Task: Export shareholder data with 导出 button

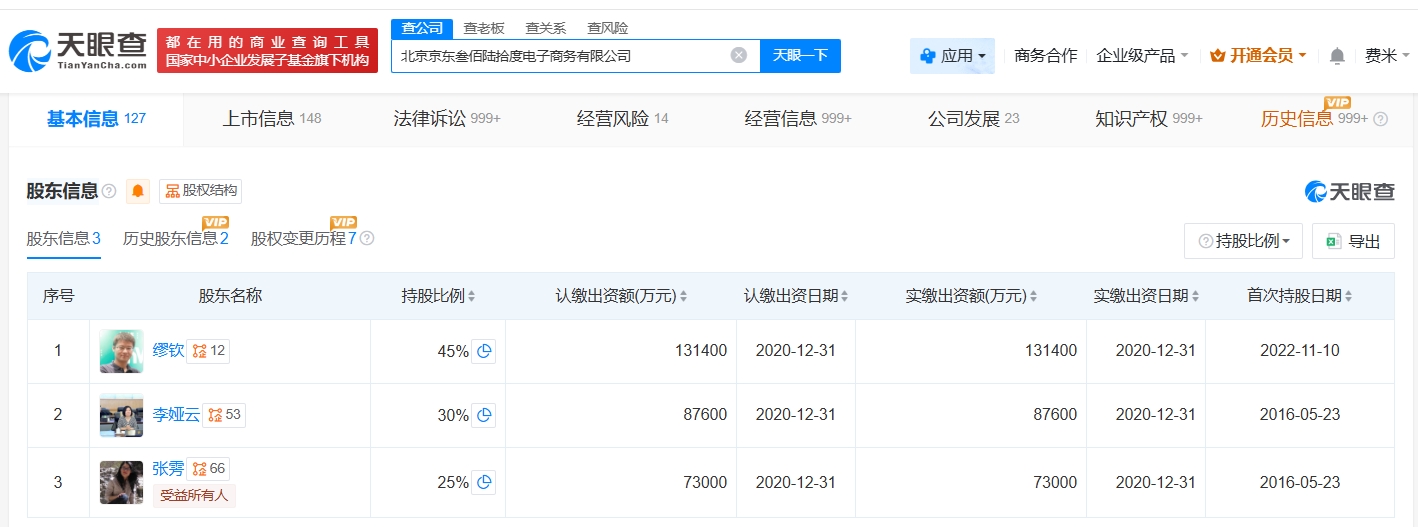Action: pyautogui.click(x=1352, y=241)
